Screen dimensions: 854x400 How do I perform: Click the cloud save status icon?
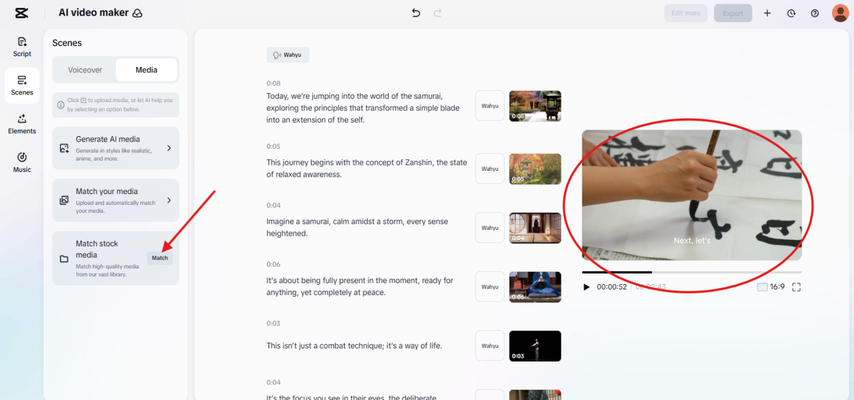pos(138,13)
